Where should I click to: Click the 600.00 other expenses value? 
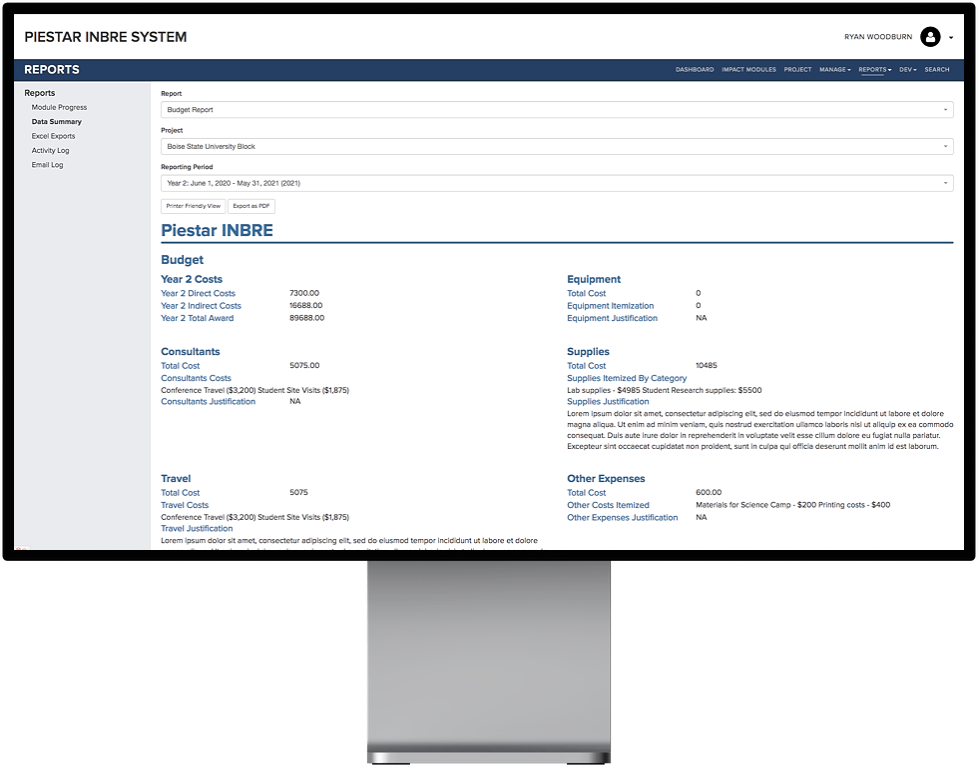709,492
